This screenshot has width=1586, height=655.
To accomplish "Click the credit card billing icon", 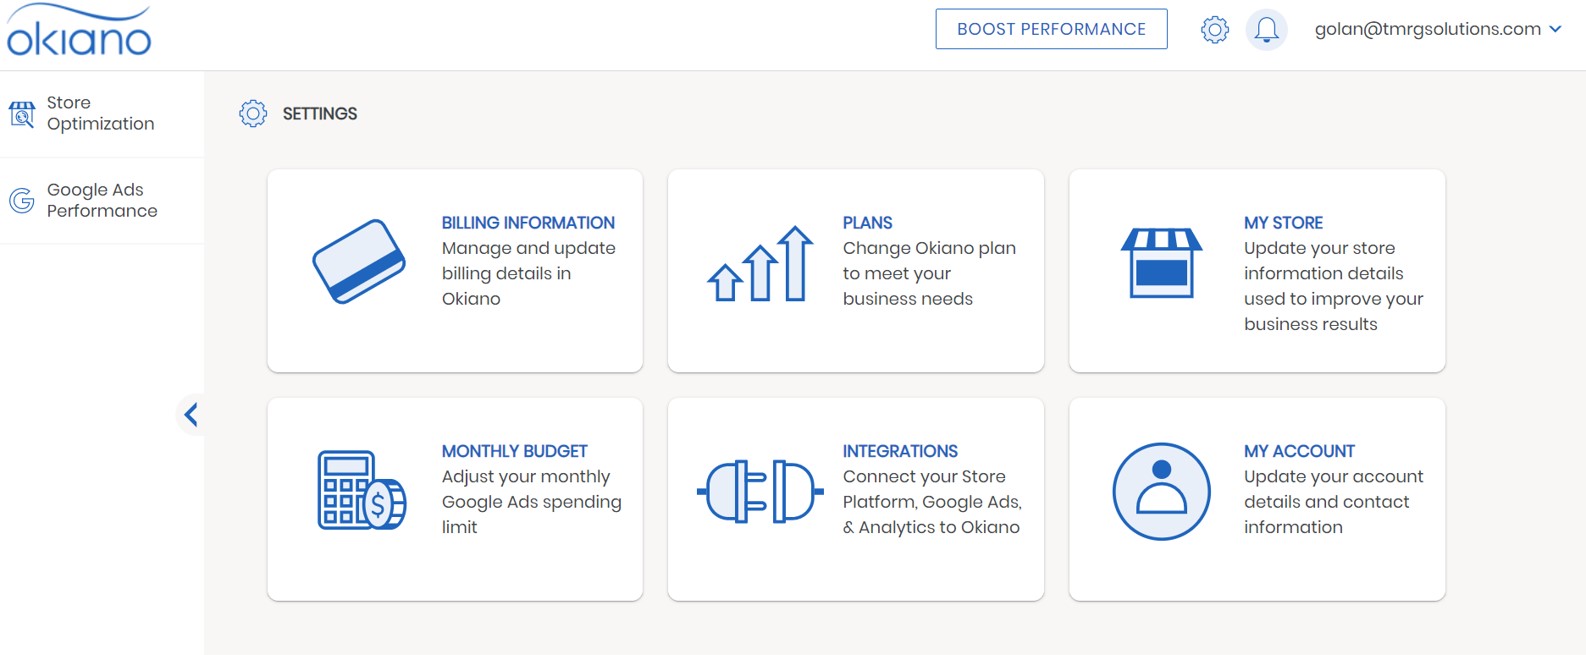I will click(359, 261).
